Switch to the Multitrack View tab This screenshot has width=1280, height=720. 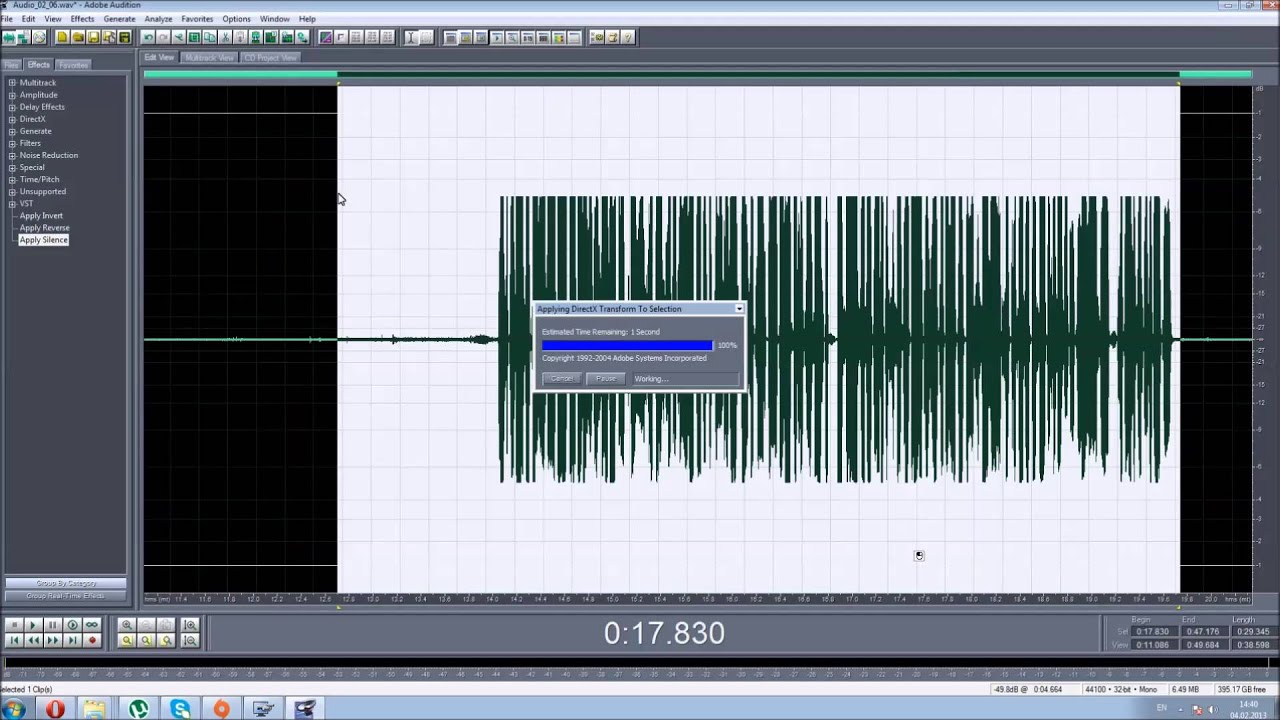209,58
